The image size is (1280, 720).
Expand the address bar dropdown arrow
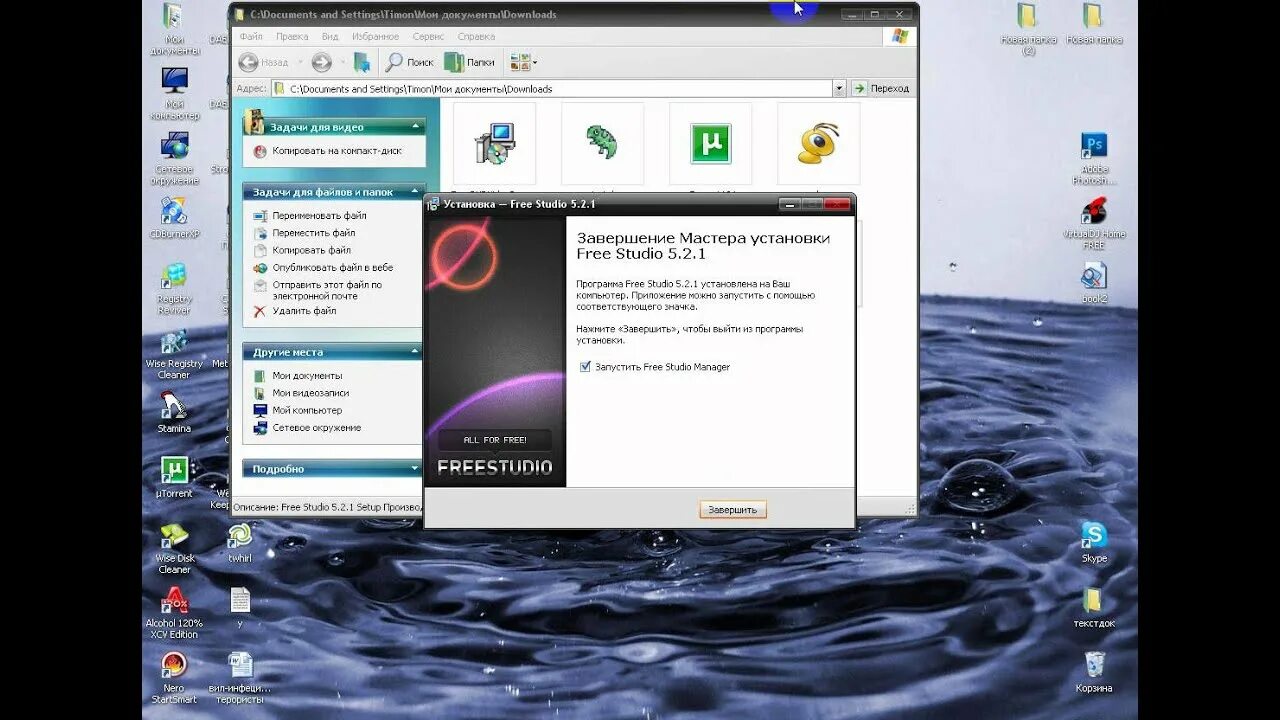839,88
